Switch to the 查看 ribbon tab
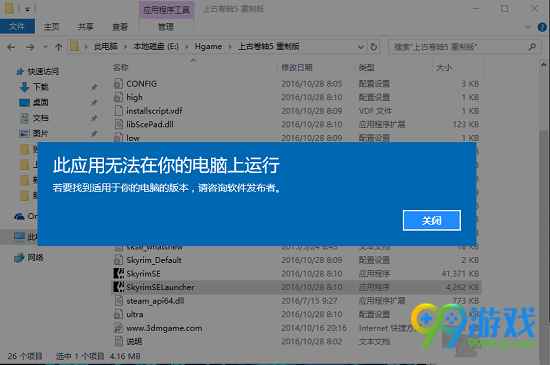This screenshot has width=550, height=365. [x=120, y=27]
